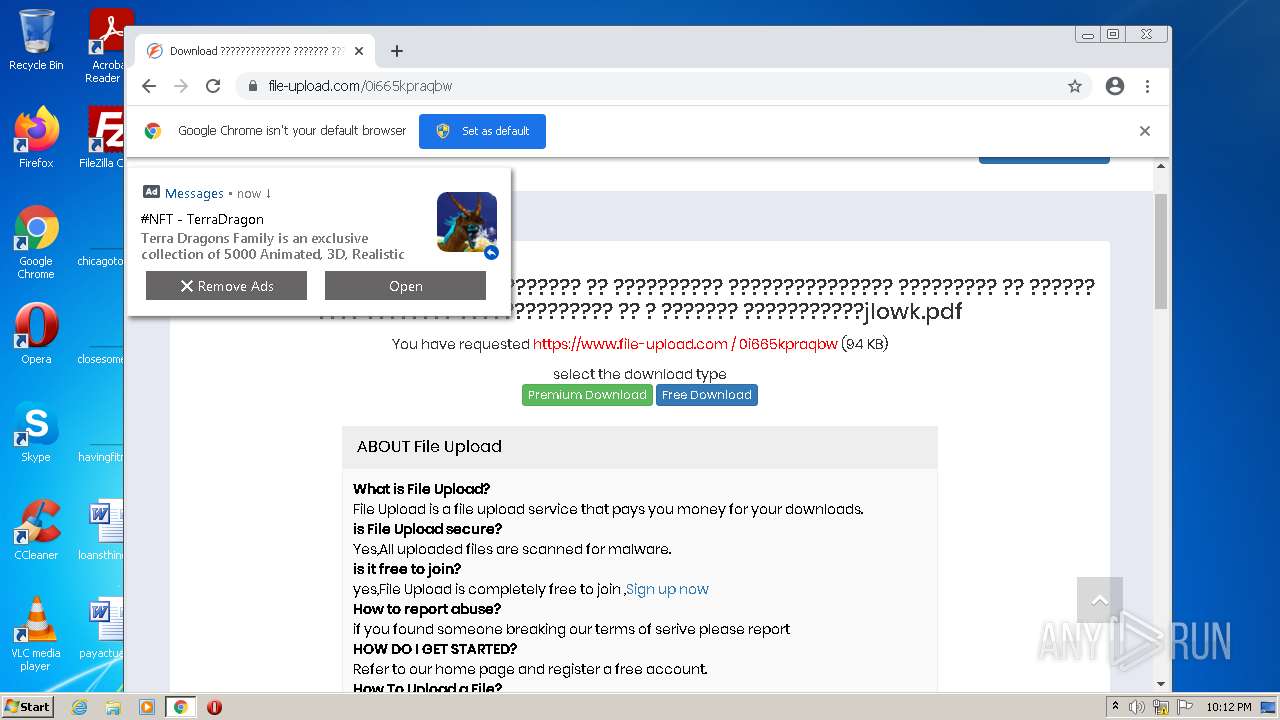Click the action center flag tray icon
Viewport: 1280px width, 720px height.
(1185, 707)
